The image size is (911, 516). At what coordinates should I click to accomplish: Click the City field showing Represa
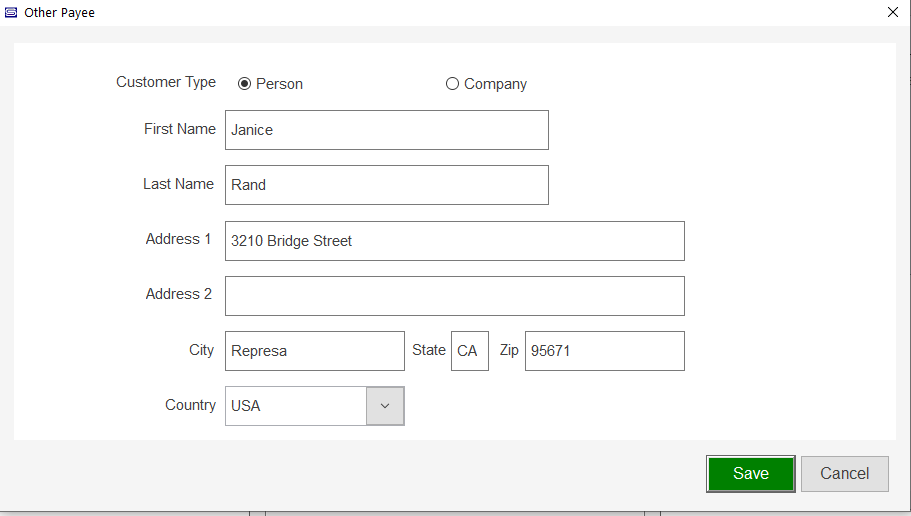click(x=314, y=351)
